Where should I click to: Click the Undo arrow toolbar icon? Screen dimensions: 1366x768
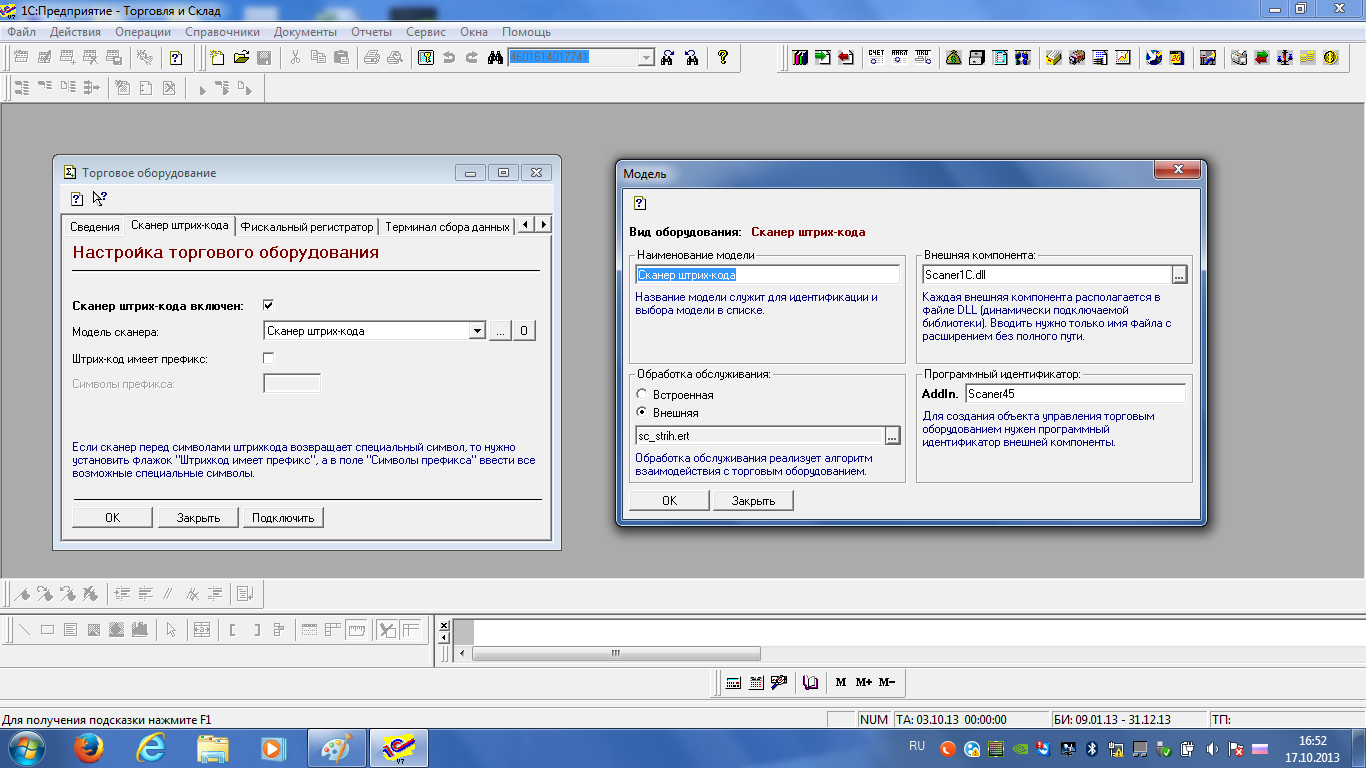pos(449,58)
